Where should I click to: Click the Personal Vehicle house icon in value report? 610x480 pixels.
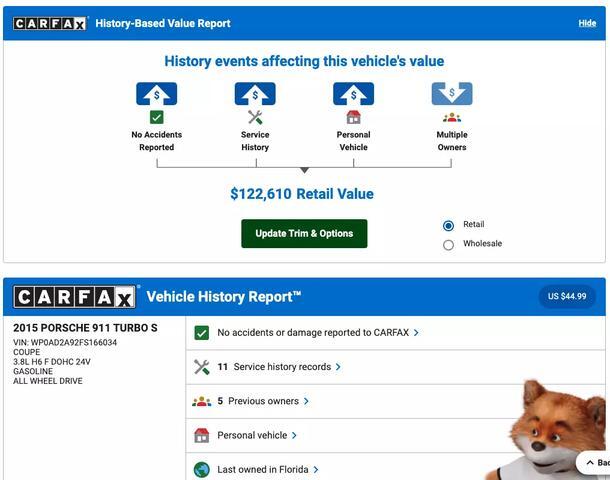[x=354, y=117]
